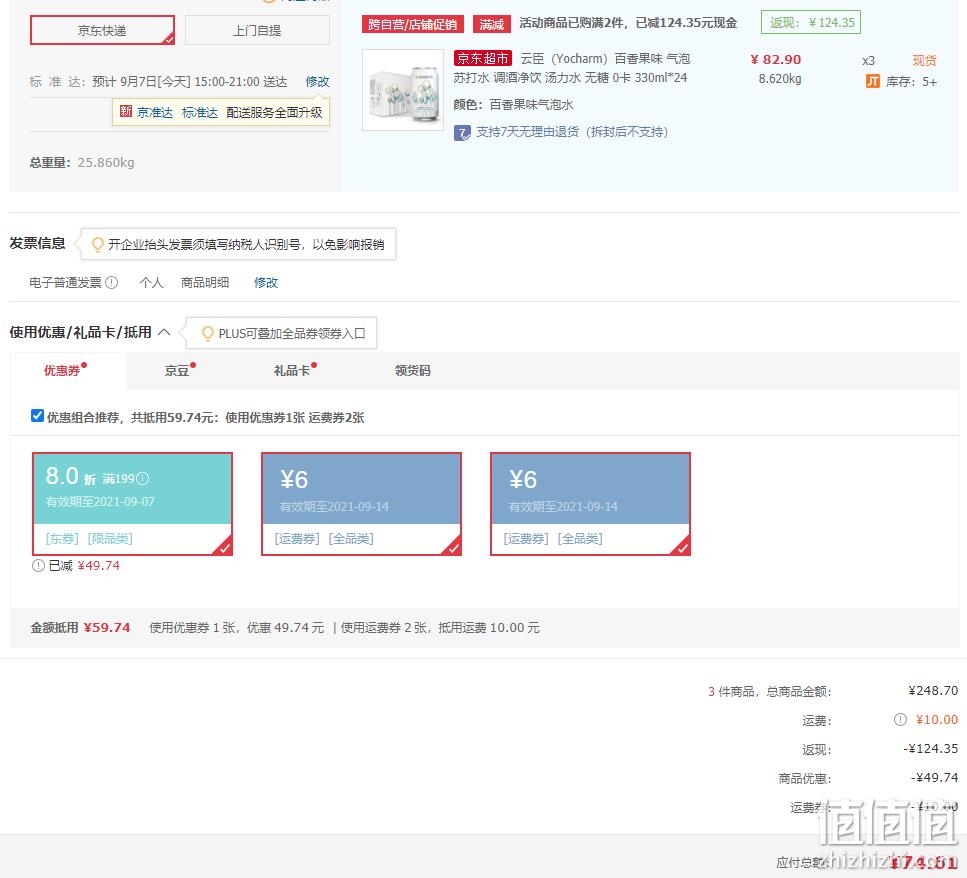
Task: Click the 京东超市 red badge
Action: point(483,59)
